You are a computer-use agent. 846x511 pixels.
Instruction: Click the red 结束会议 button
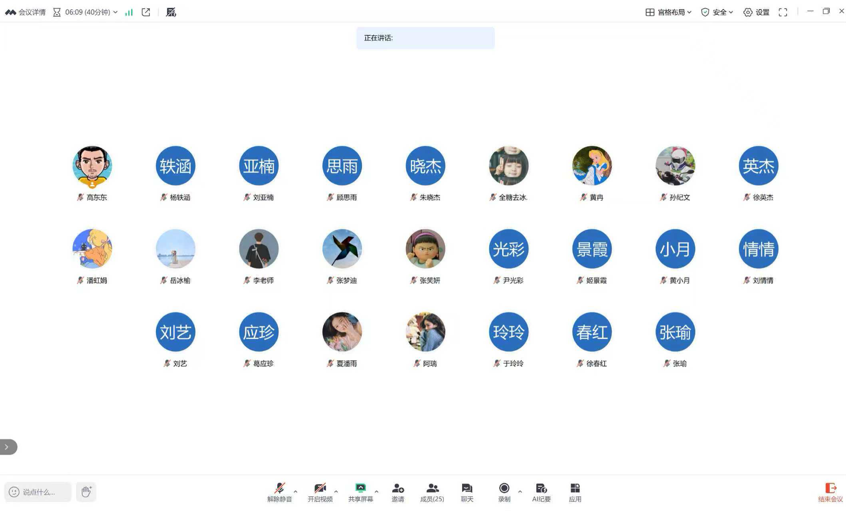click(x=830, y=492)
